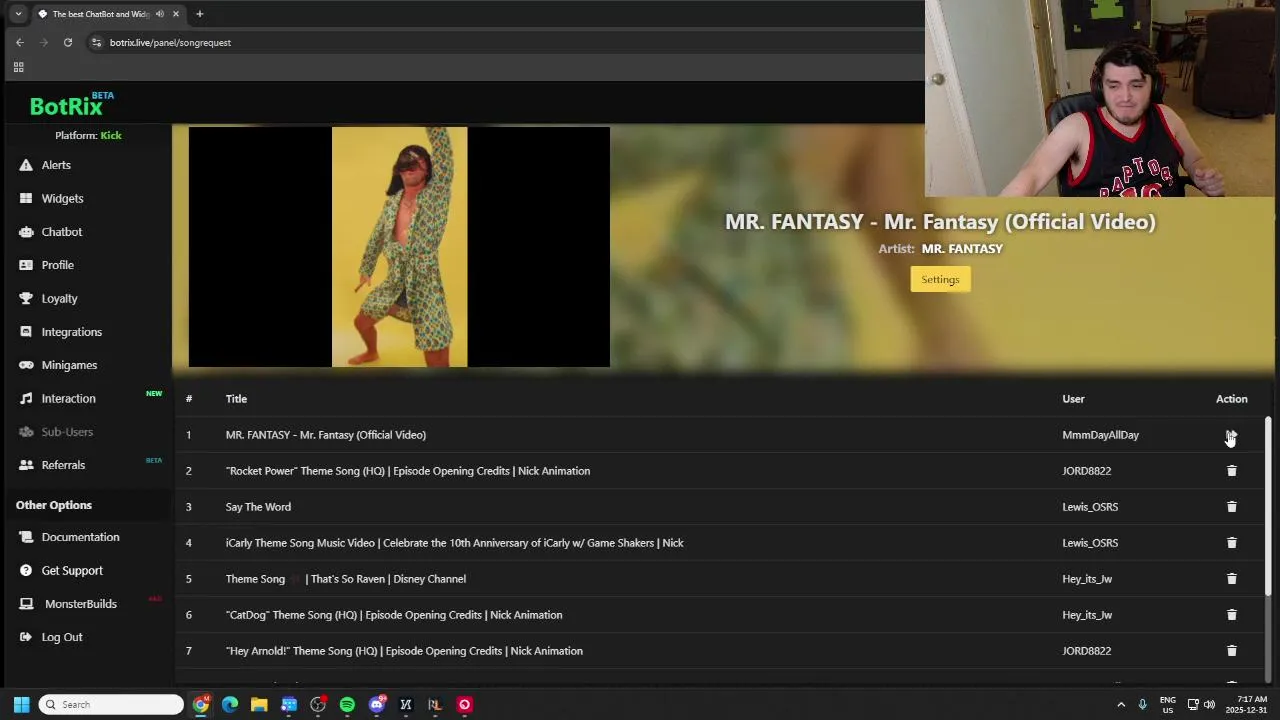This screenshot has width=1280, height=720.
Task: Delete the Rocket Power theme song request
Action: pos(1231,471)
